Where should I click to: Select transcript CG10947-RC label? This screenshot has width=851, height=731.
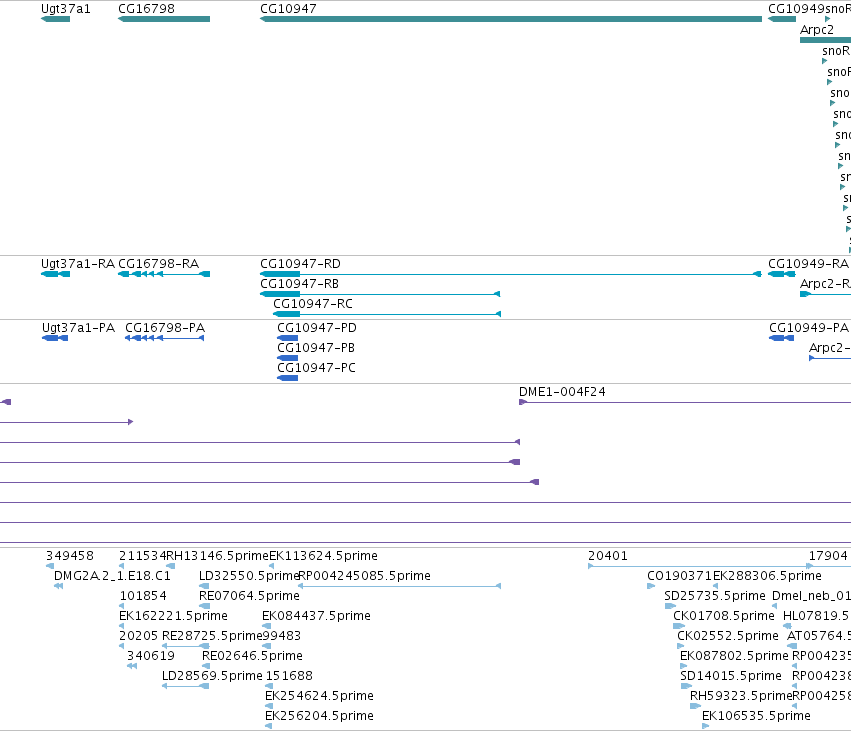pos(313,304)
